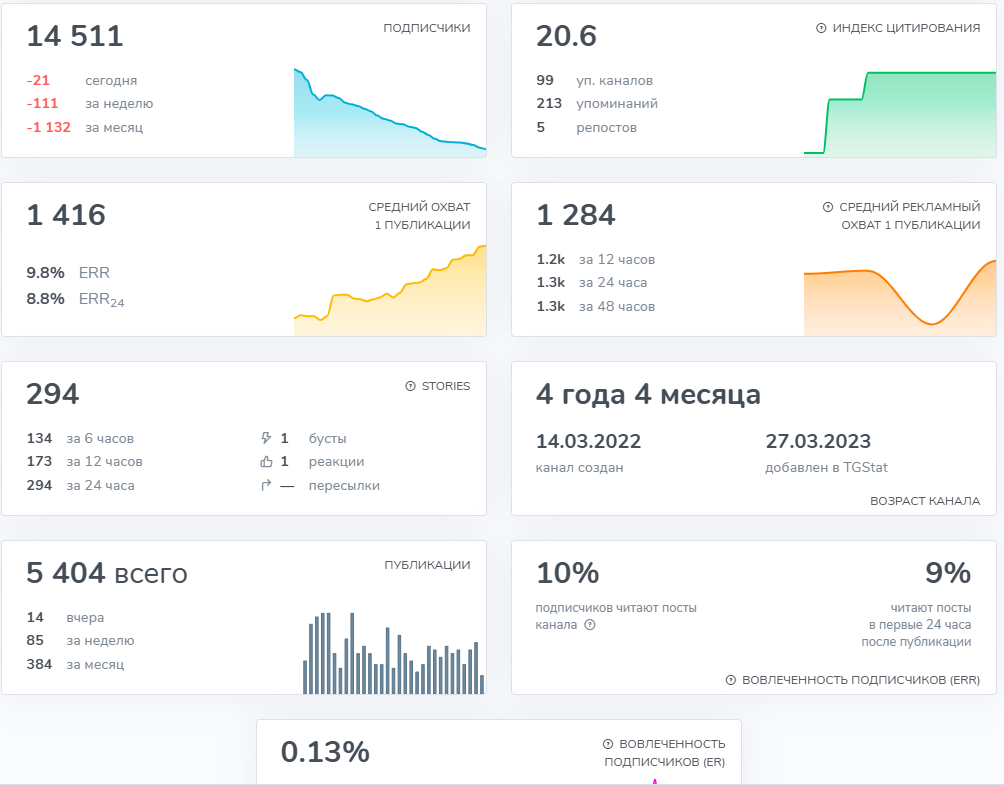Click the пересылки label
The height and width of the screenshot is (785, 1004).
(x=344, y=485)
